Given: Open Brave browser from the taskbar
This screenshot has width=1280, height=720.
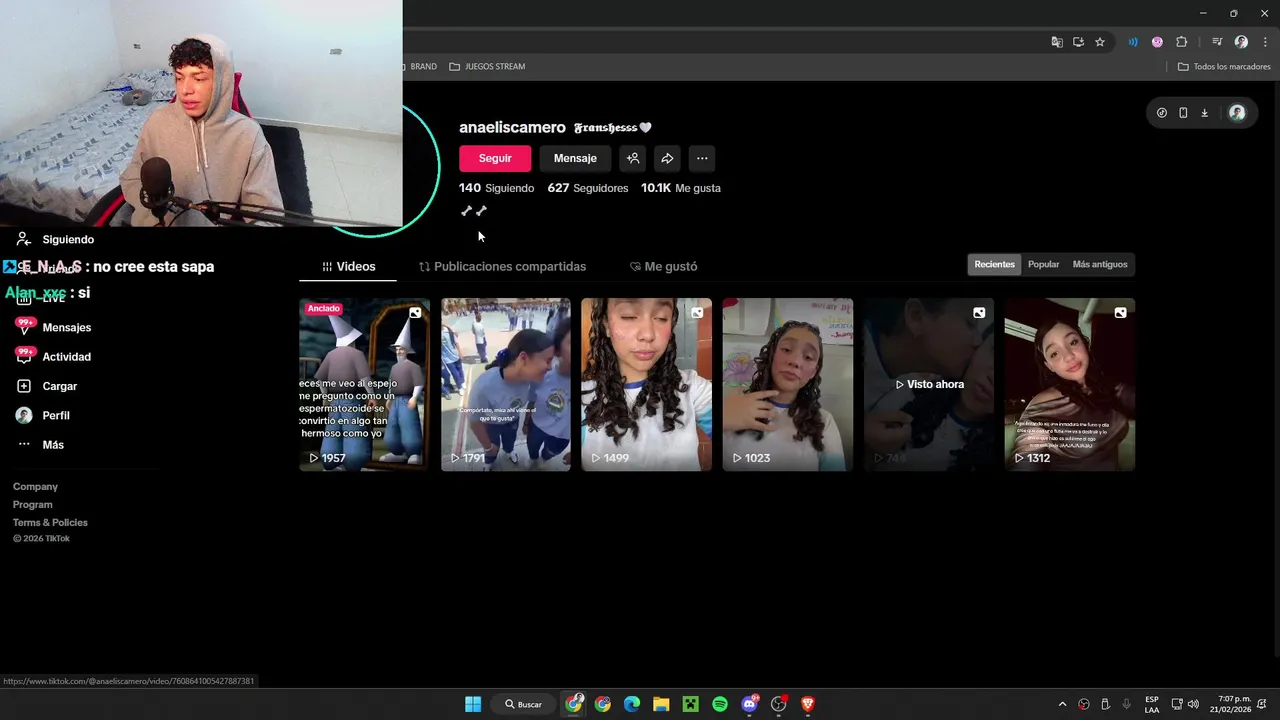Looking at the screenshot, I should coord(808,704).
